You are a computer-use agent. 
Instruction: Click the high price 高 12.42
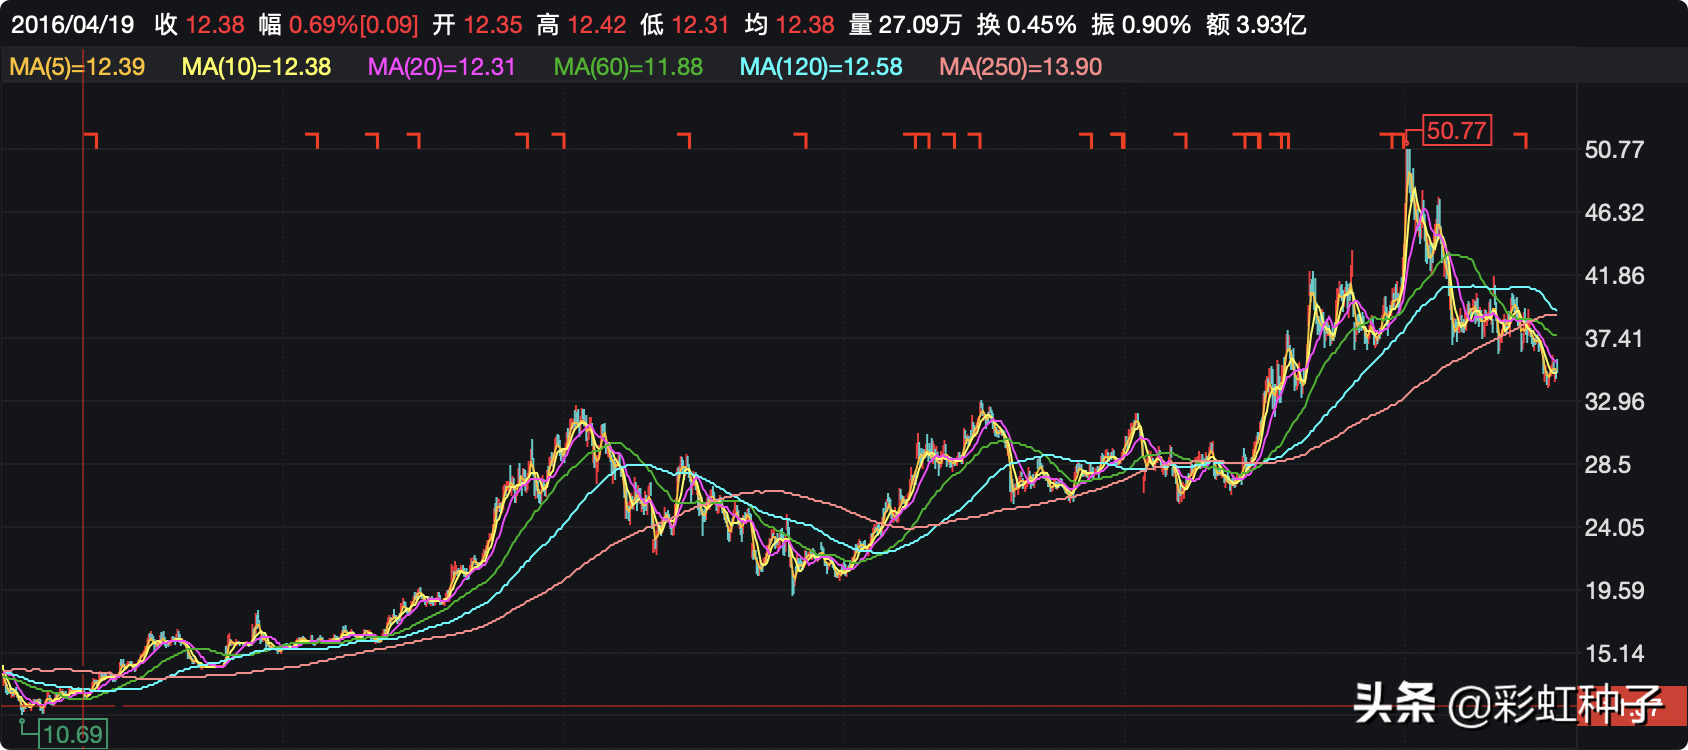click(x=582, y=25)
